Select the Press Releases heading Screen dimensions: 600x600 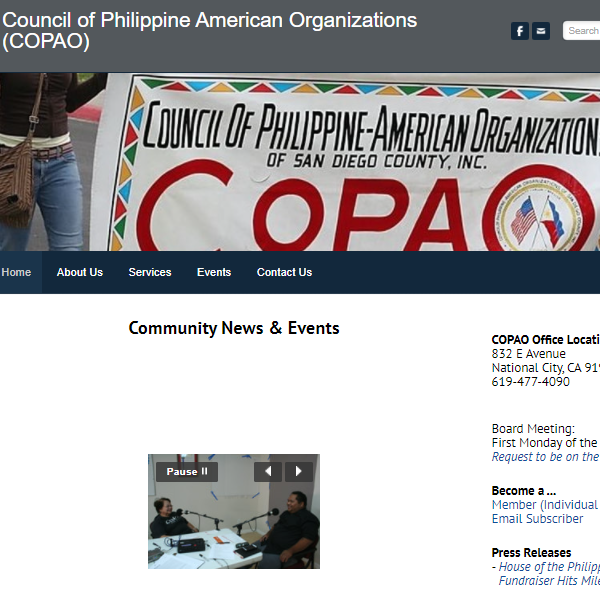click(531, 553)
